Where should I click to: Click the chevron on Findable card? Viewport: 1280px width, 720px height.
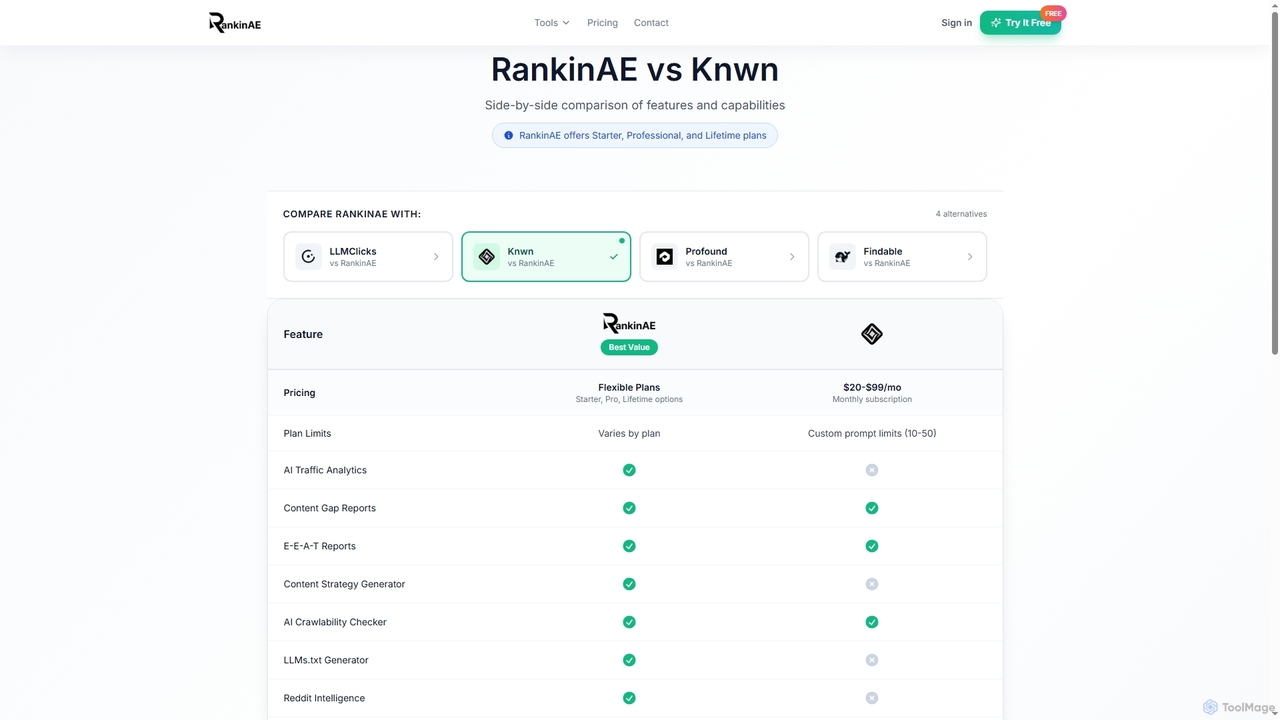[x=970, y=257]
